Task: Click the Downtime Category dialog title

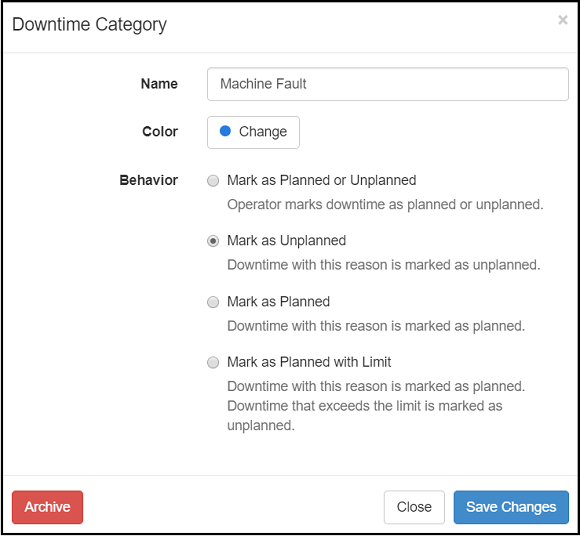Action: tap(89, 25)
